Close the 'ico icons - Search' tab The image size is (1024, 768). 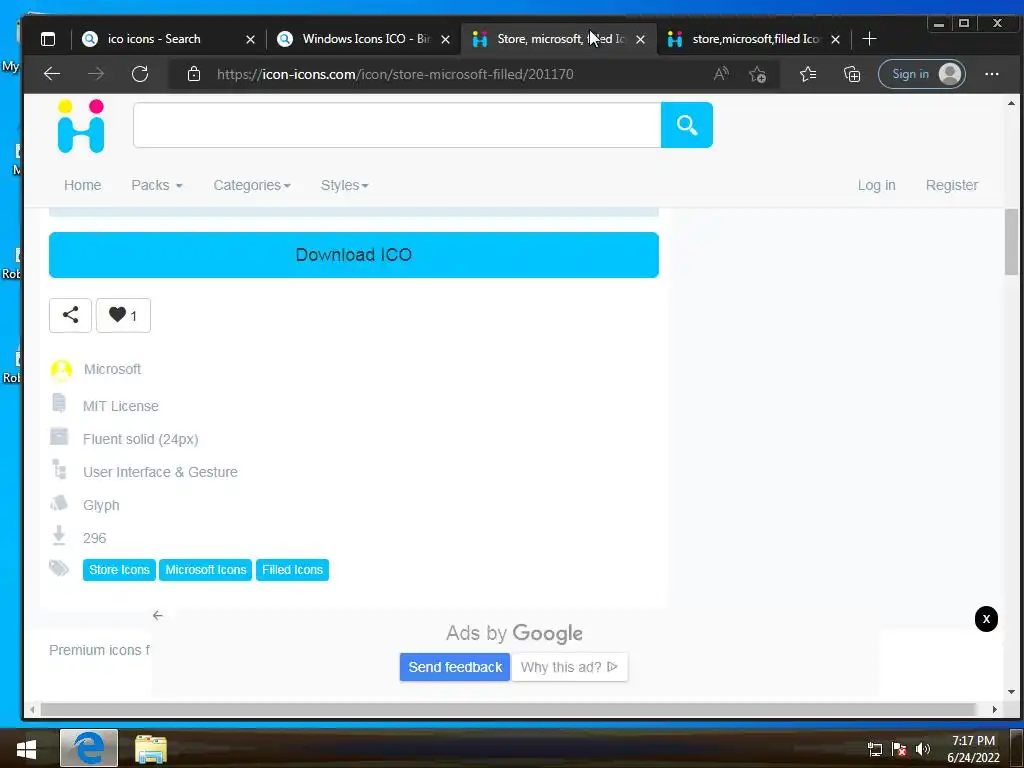point(250,40)
